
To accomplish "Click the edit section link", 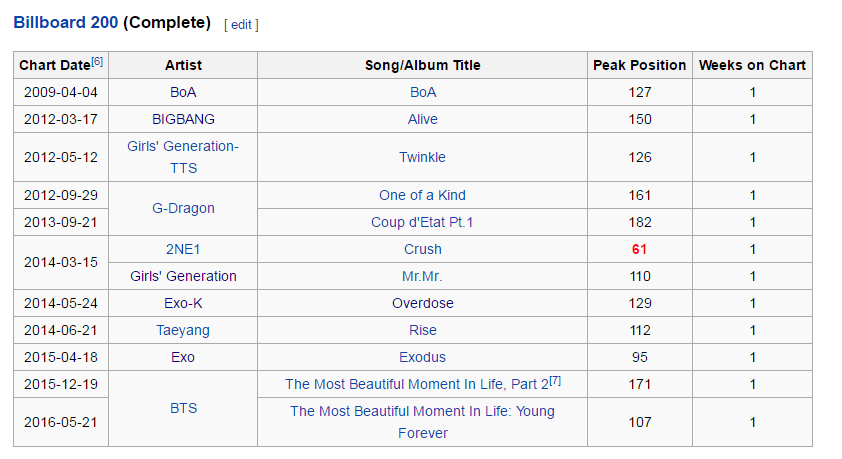I will (x=241, y=25).
